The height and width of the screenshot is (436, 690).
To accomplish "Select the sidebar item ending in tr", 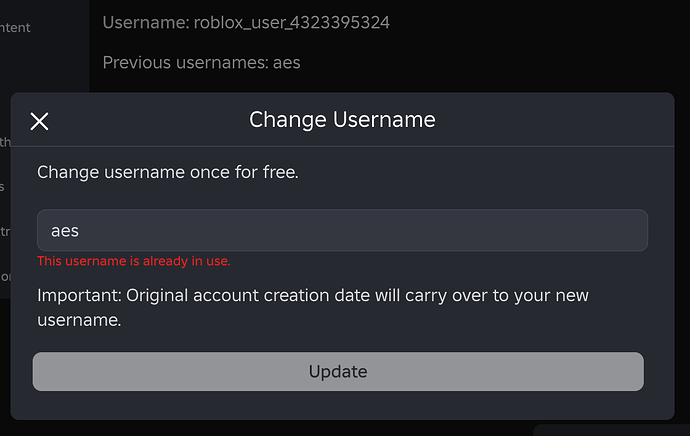I will pos(5,232).
